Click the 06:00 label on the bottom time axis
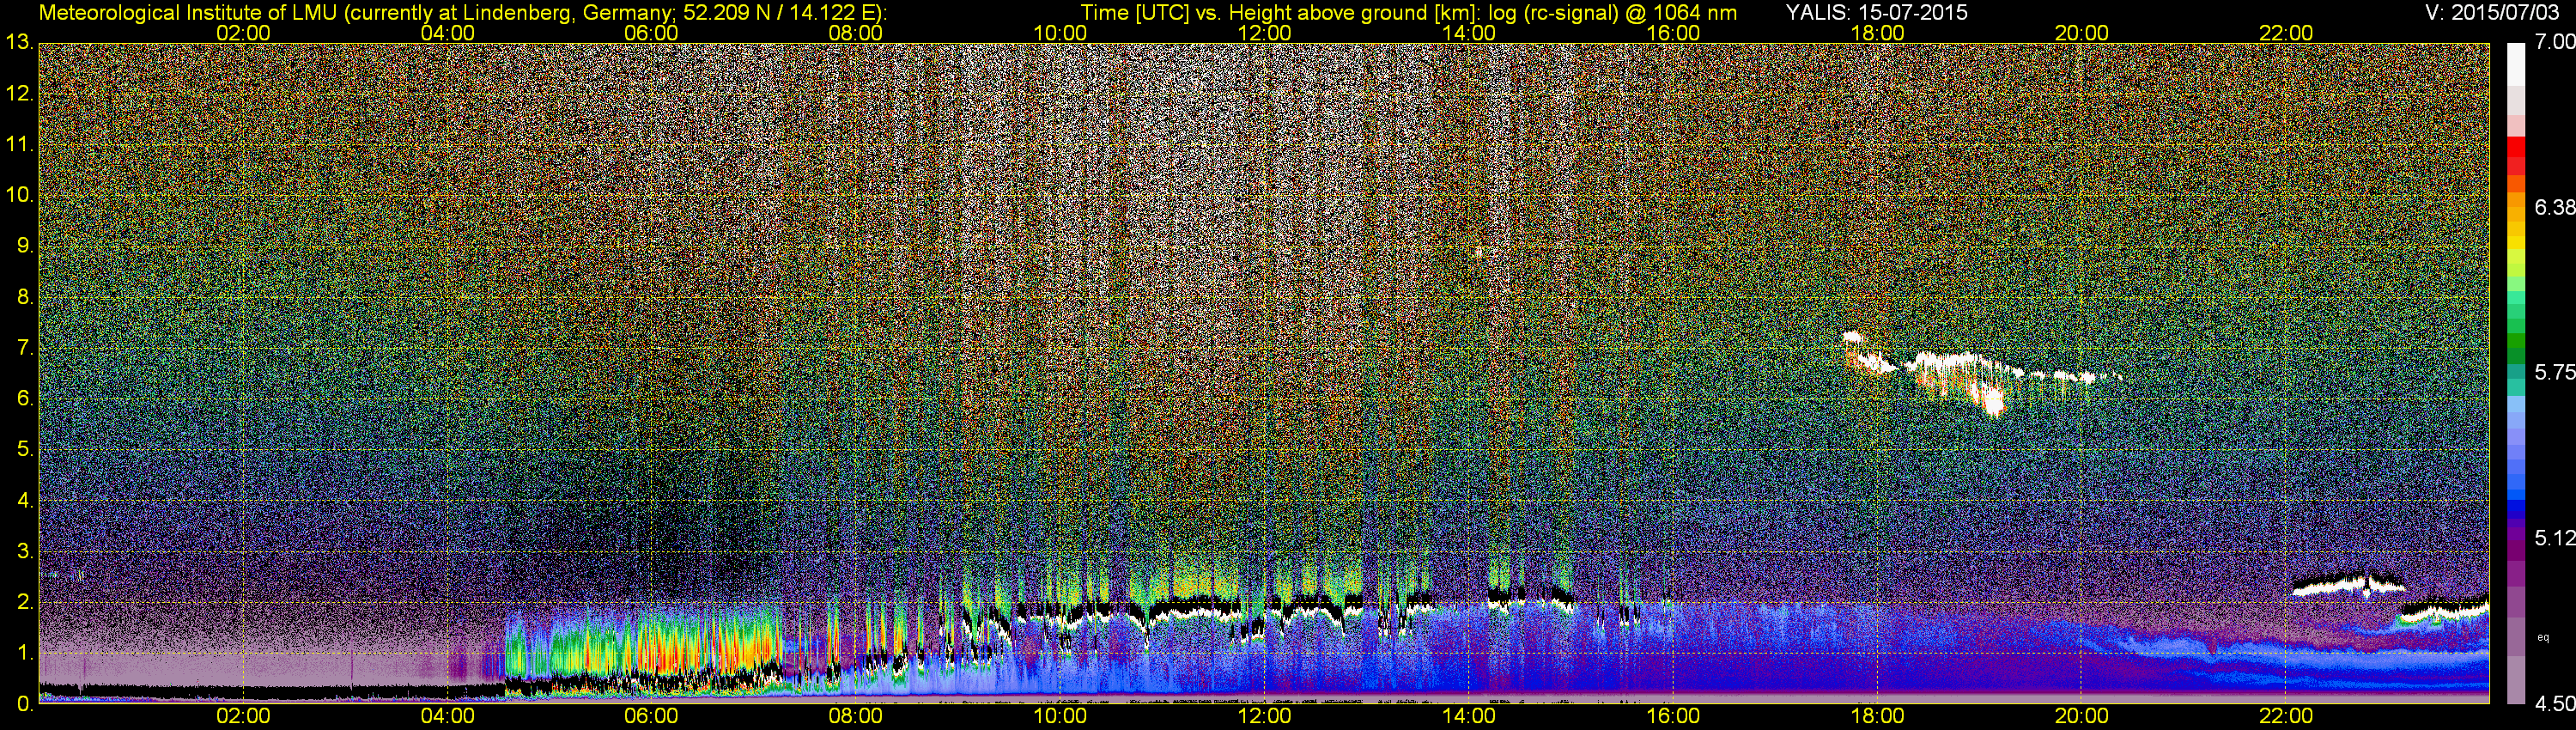The image size is (2576, 730). (651, 716)
